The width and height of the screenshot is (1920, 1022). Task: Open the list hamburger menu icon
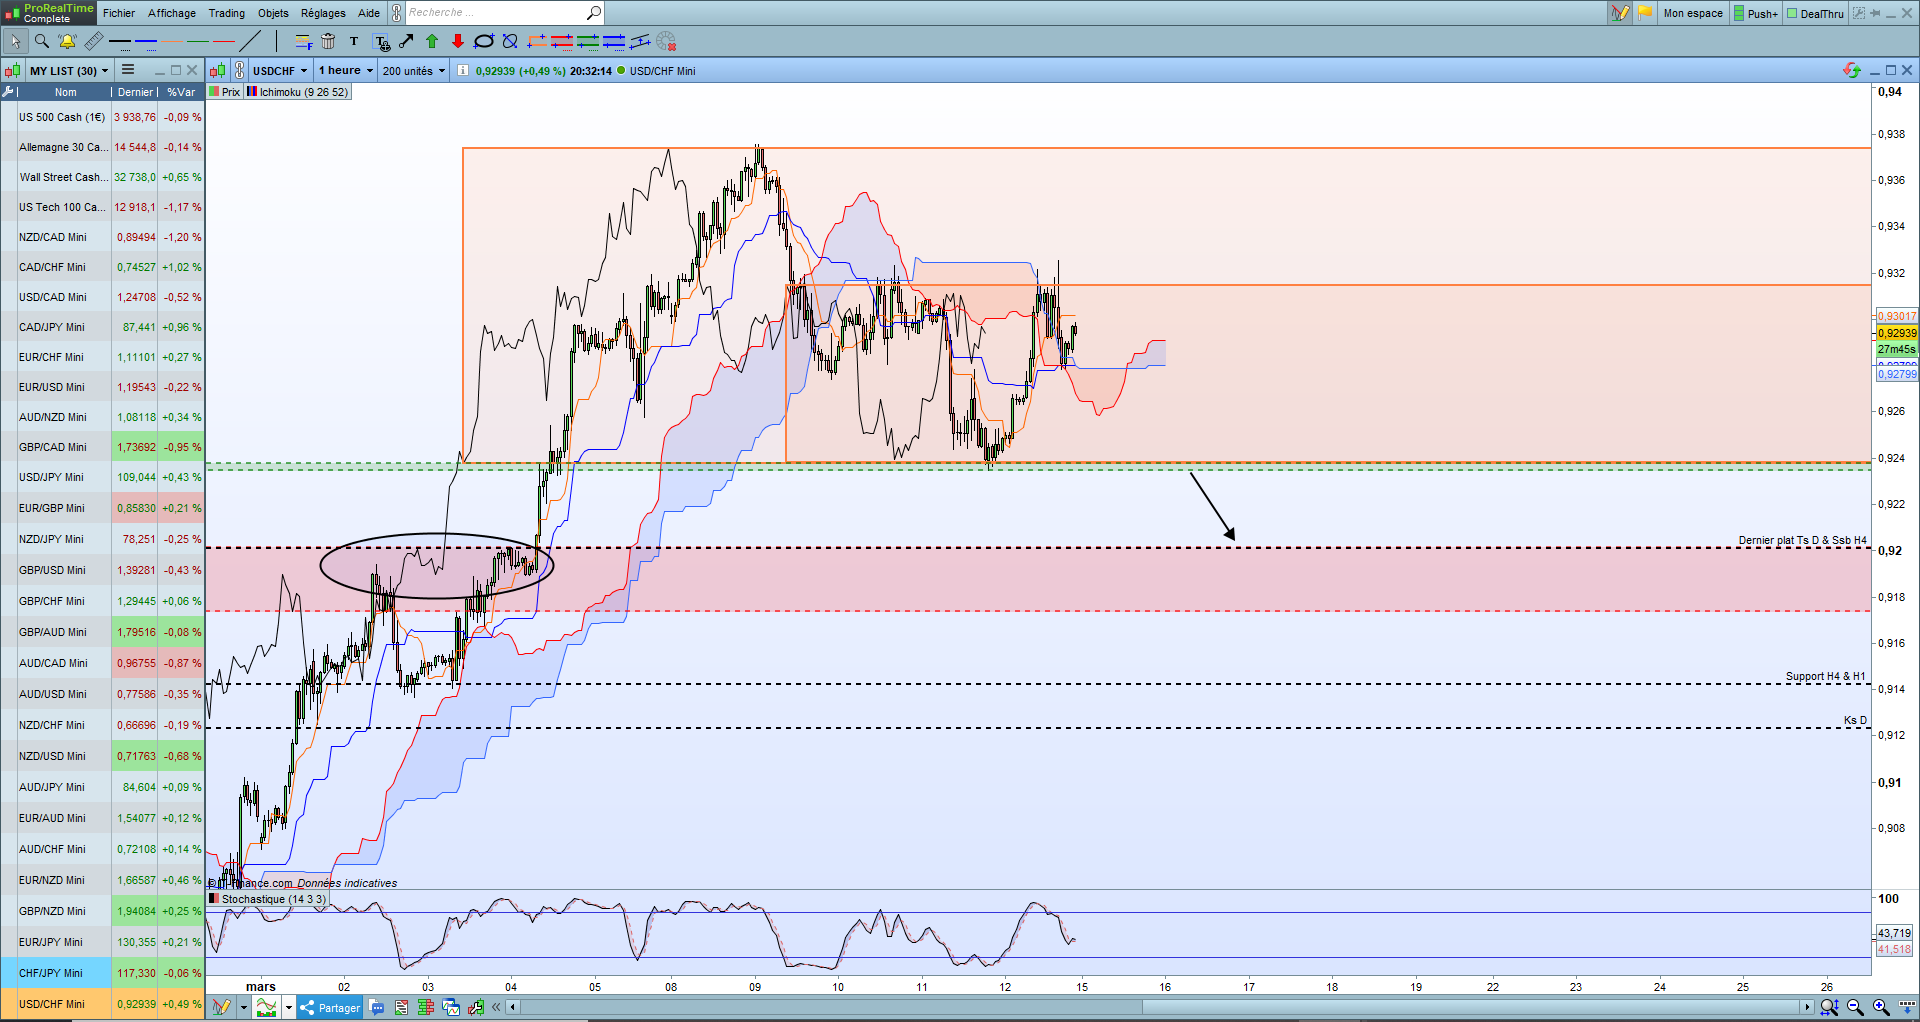[x=128, y=70]
